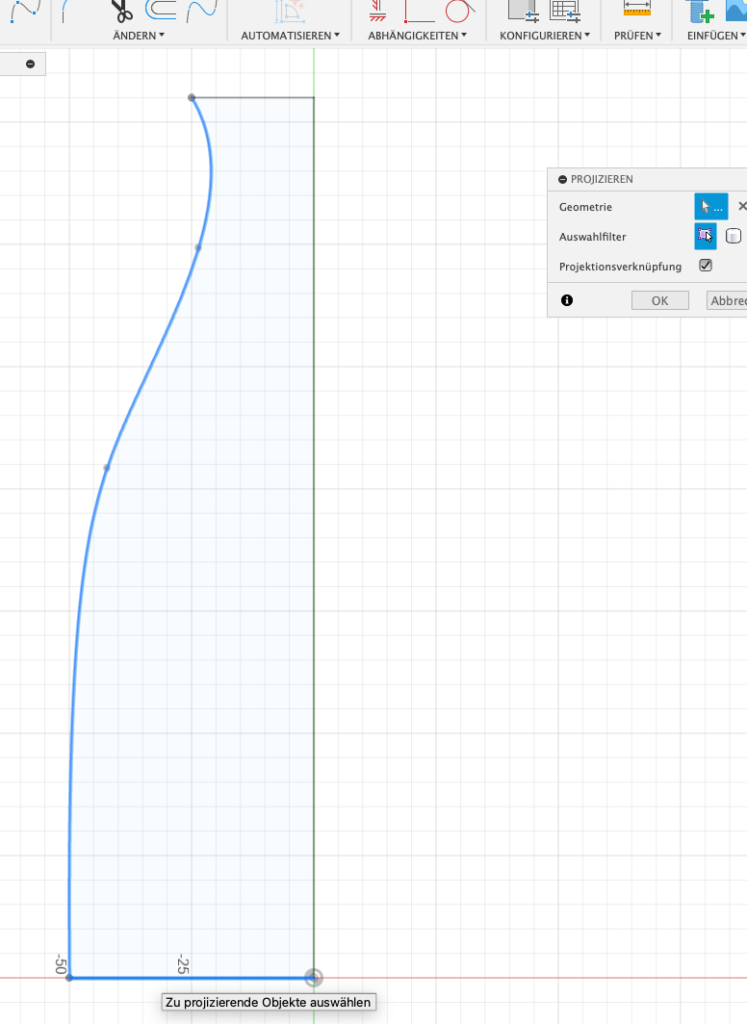
Task: Enable the bodies selection filter
Action: coord(733,236)
